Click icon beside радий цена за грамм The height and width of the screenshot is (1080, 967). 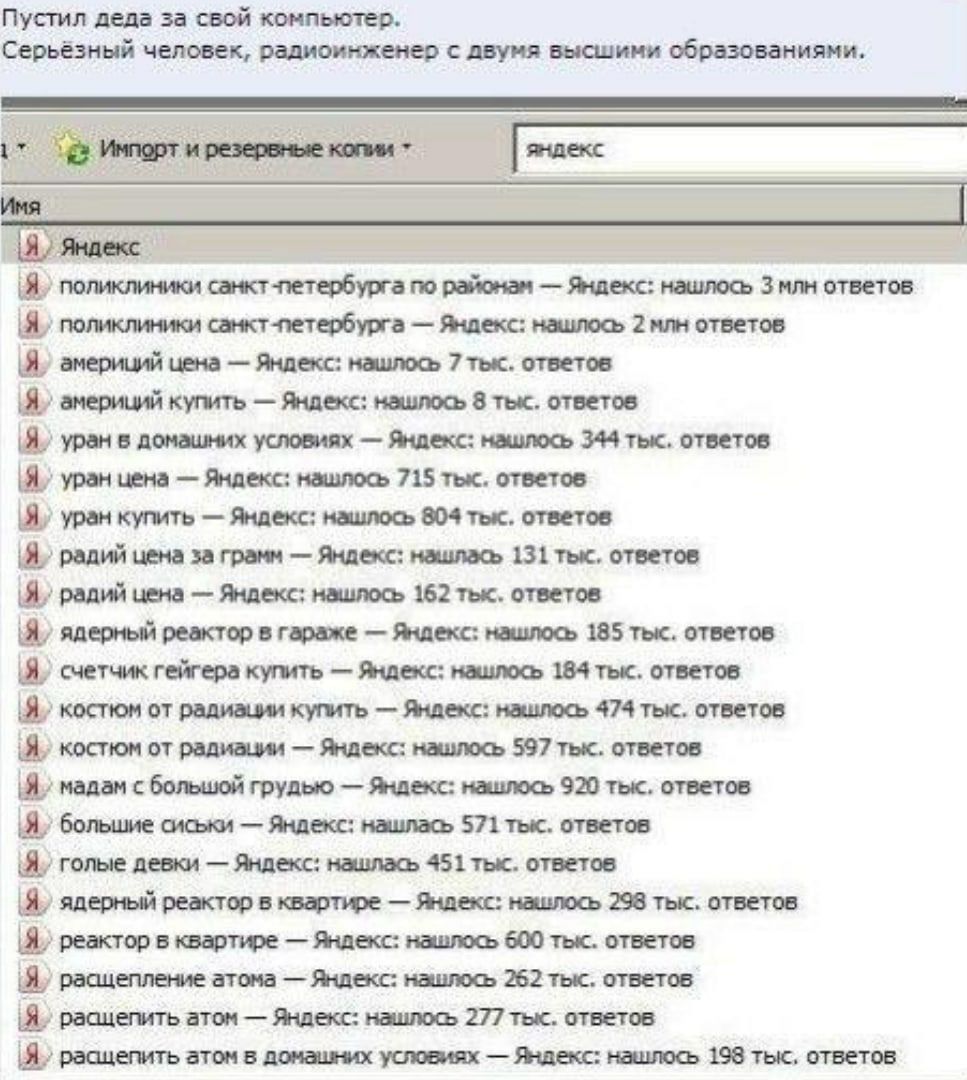tap(33, 555)
